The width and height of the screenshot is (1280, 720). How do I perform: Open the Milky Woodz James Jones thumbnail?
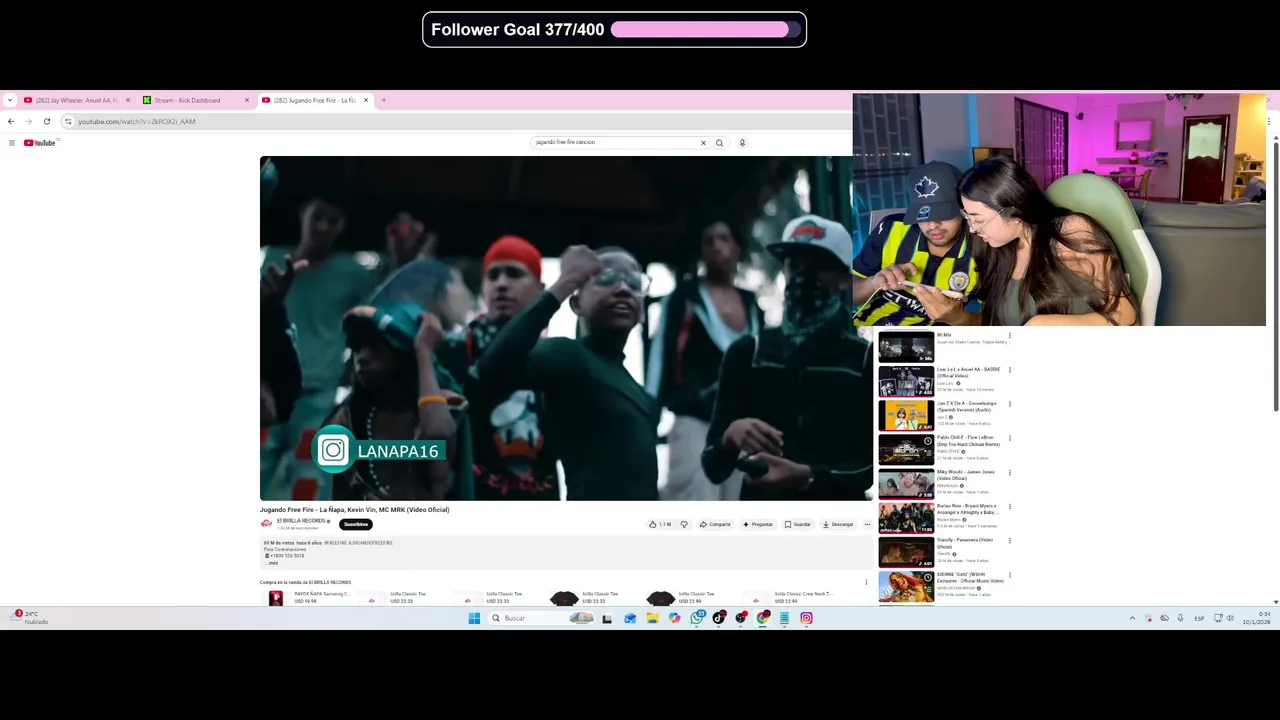tap(906, 484)
